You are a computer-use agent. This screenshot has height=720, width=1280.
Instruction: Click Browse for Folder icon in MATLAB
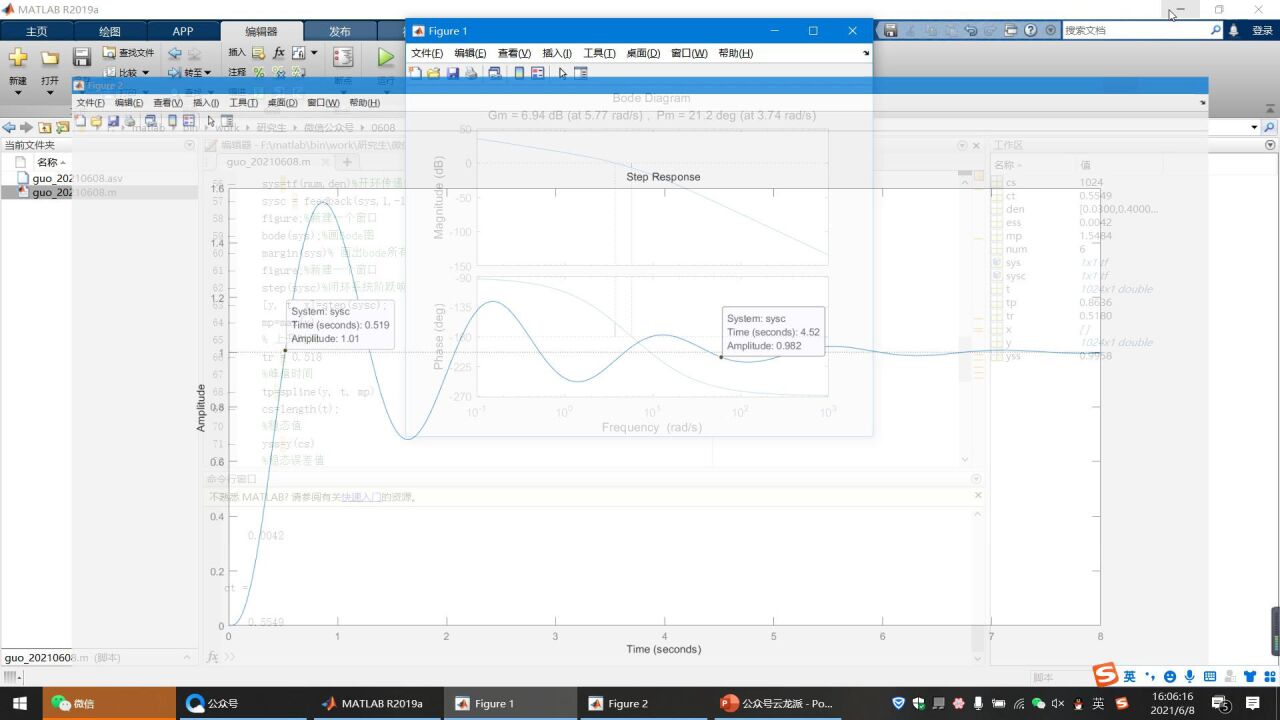pos(62,127)
